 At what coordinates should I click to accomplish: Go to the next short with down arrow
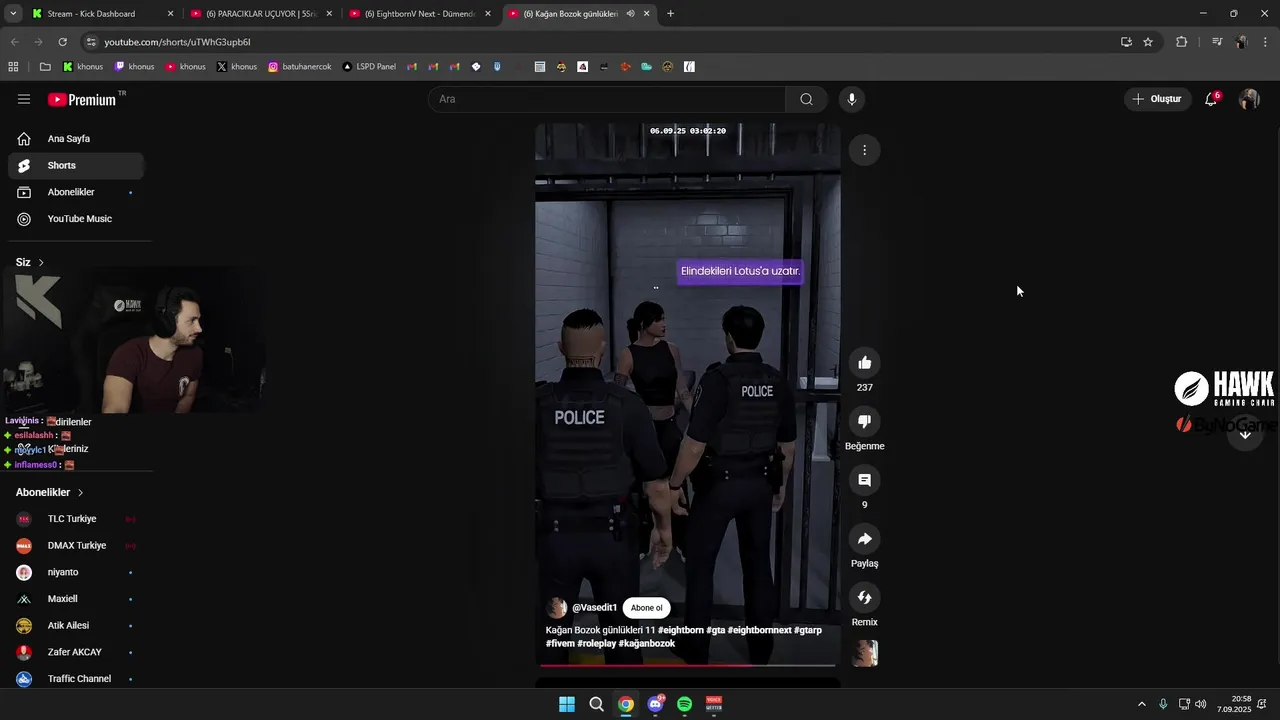pyautogui.click(x=1245, y=434)
